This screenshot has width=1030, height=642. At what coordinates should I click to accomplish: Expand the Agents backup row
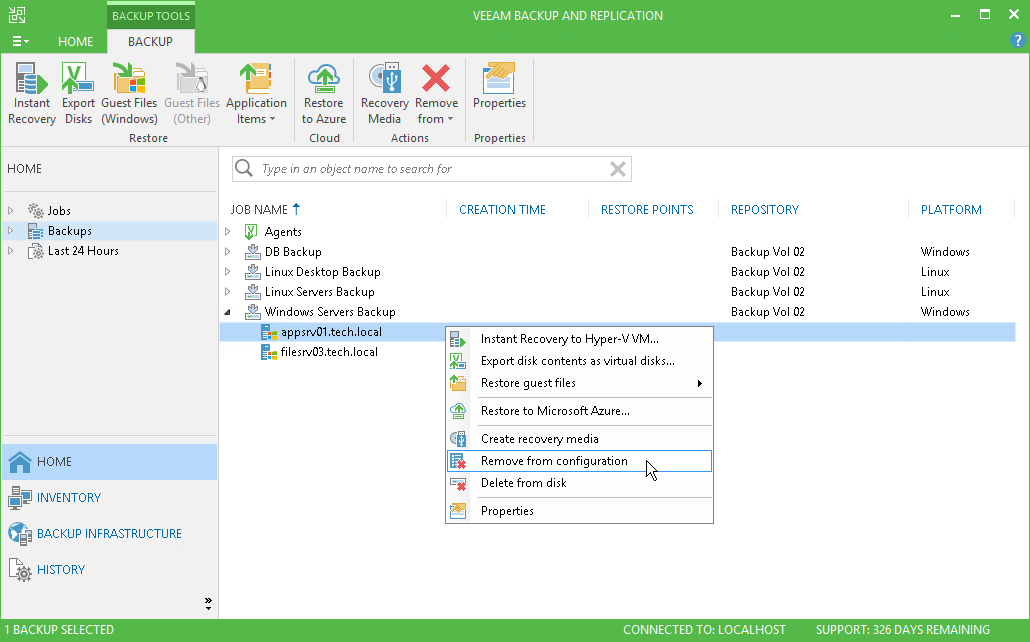click(228, 231)
